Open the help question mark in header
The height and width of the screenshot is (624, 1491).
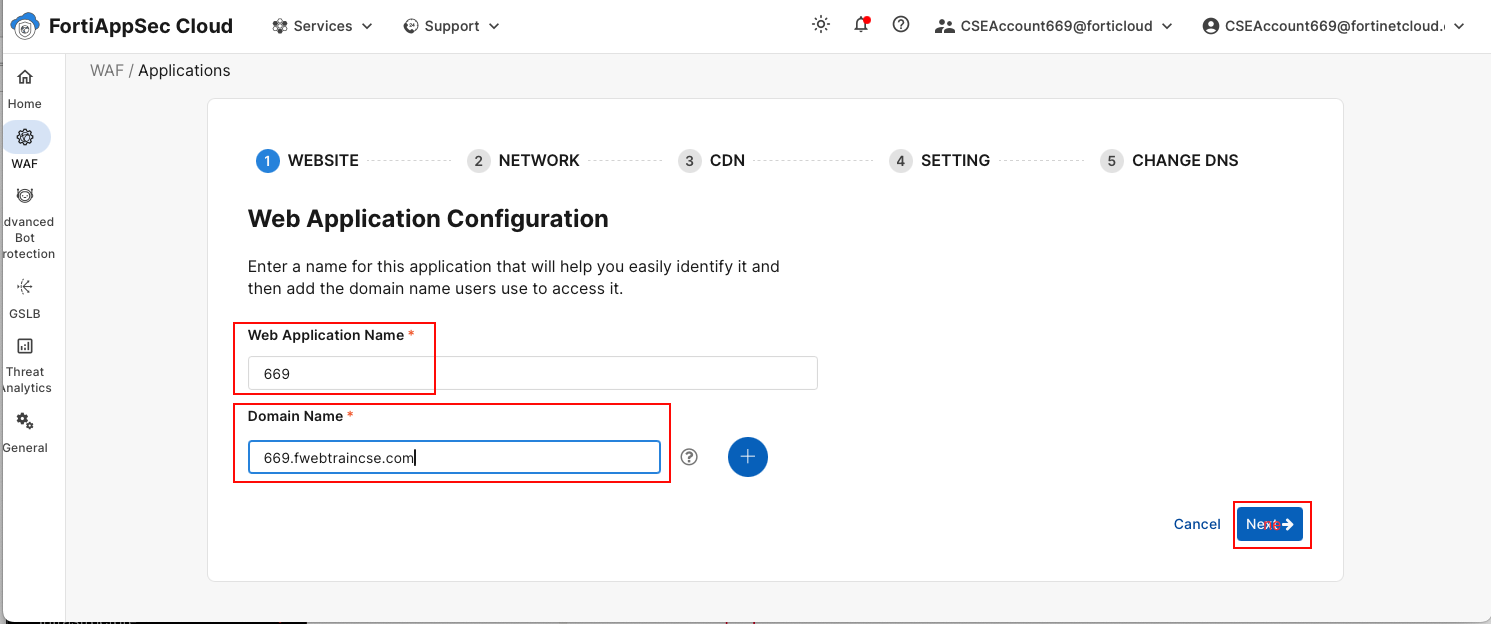coord(901,25)
